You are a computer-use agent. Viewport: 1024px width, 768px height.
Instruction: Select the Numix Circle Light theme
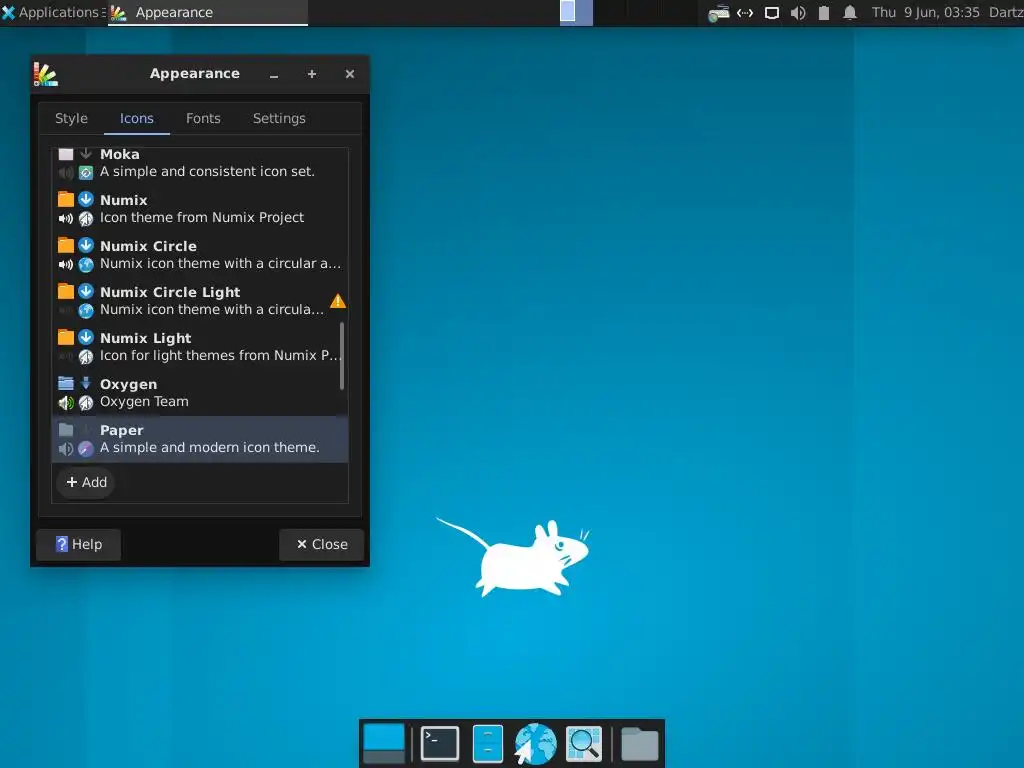pos(200,301)
